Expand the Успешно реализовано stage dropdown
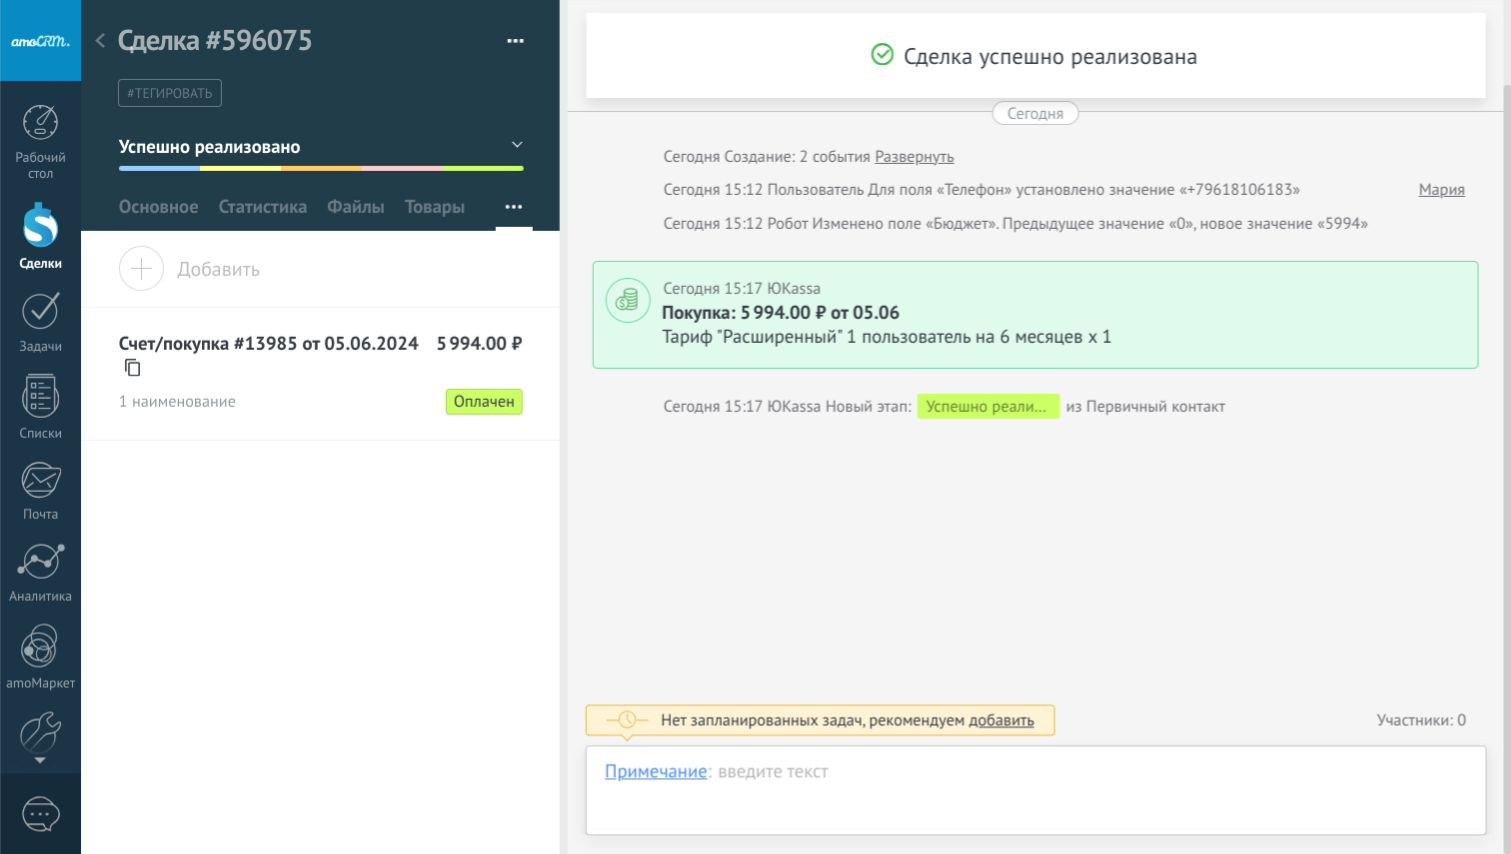Viewport: 1511px width, 854px height. click(x=517, y=146)
